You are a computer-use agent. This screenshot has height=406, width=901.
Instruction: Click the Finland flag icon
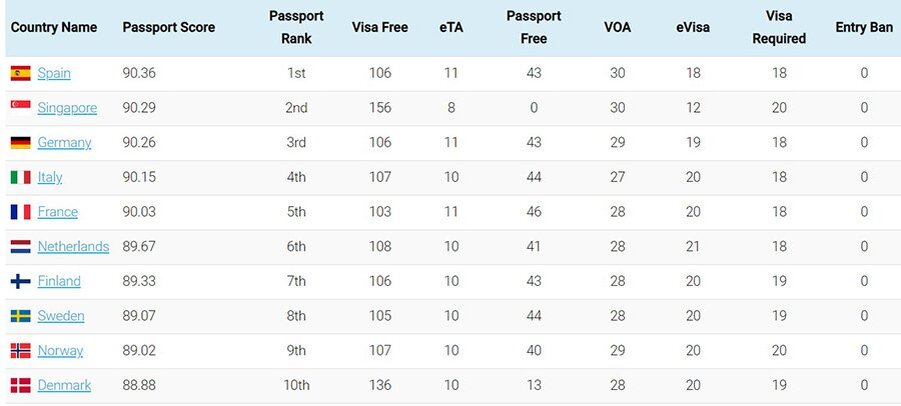(x=21, y=281)
